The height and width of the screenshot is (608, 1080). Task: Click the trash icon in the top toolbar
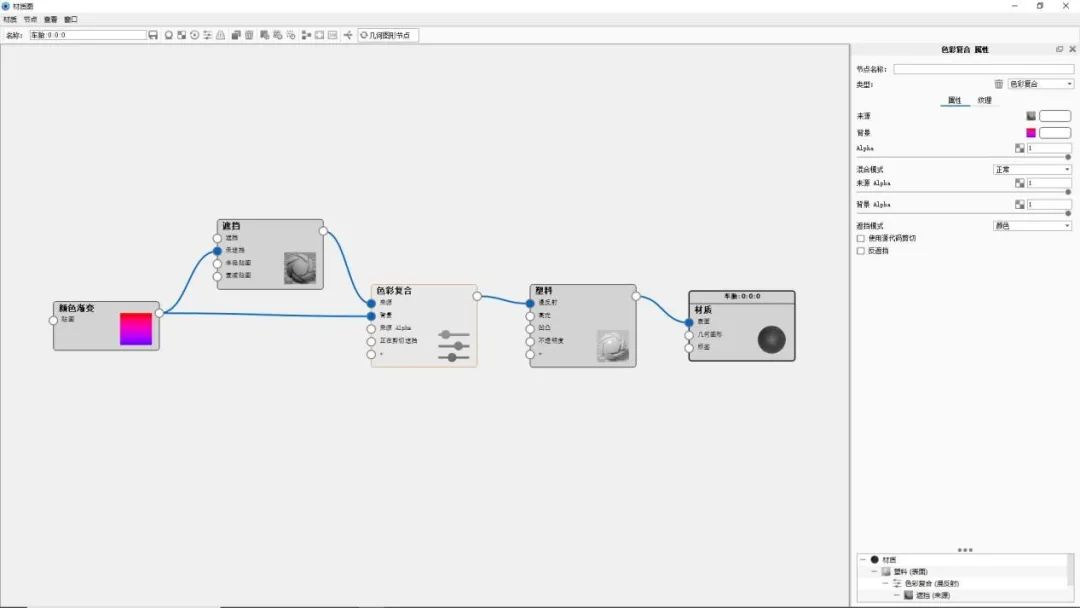tap(249, 35)
